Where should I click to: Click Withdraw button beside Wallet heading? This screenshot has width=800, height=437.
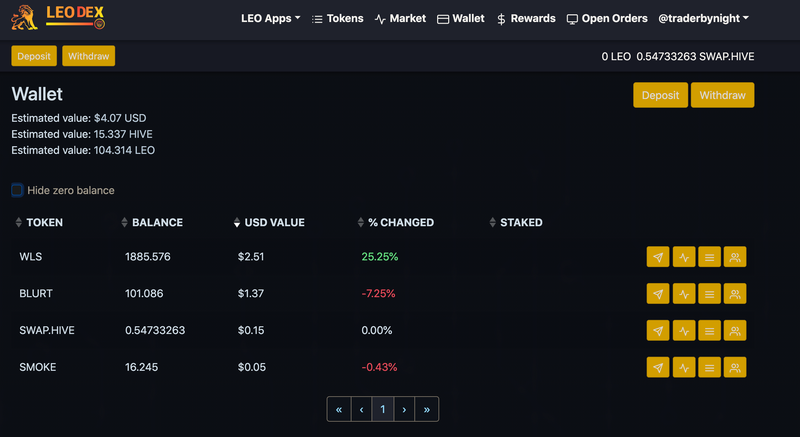coord(722,95)
